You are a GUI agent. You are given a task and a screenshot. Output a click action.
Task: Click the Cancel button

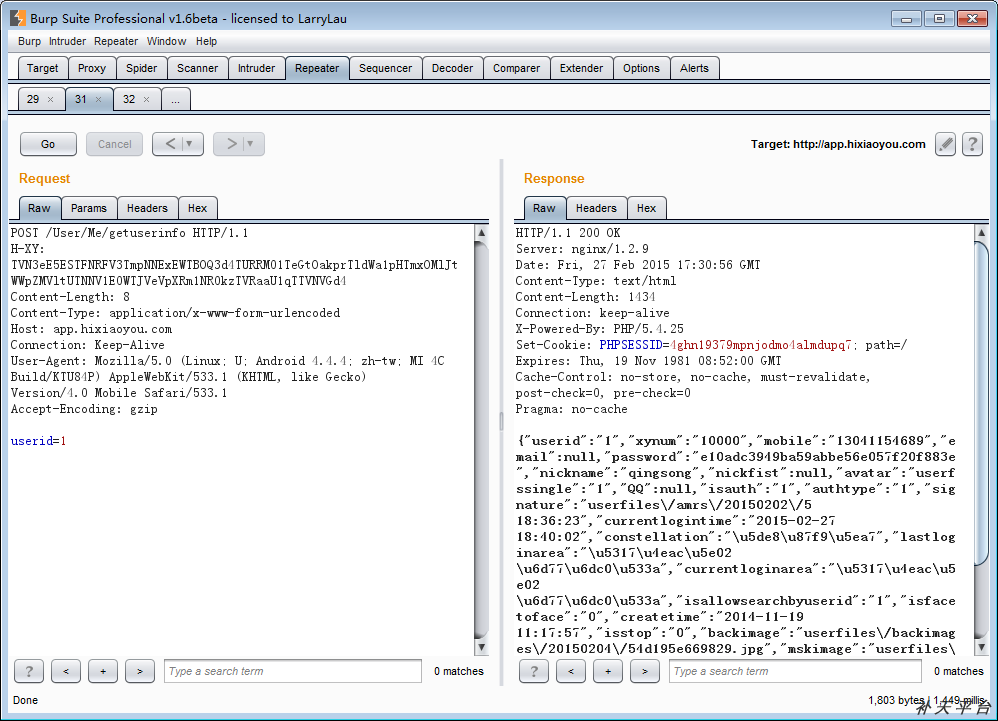pyautogui.click(x=115, y=144)
